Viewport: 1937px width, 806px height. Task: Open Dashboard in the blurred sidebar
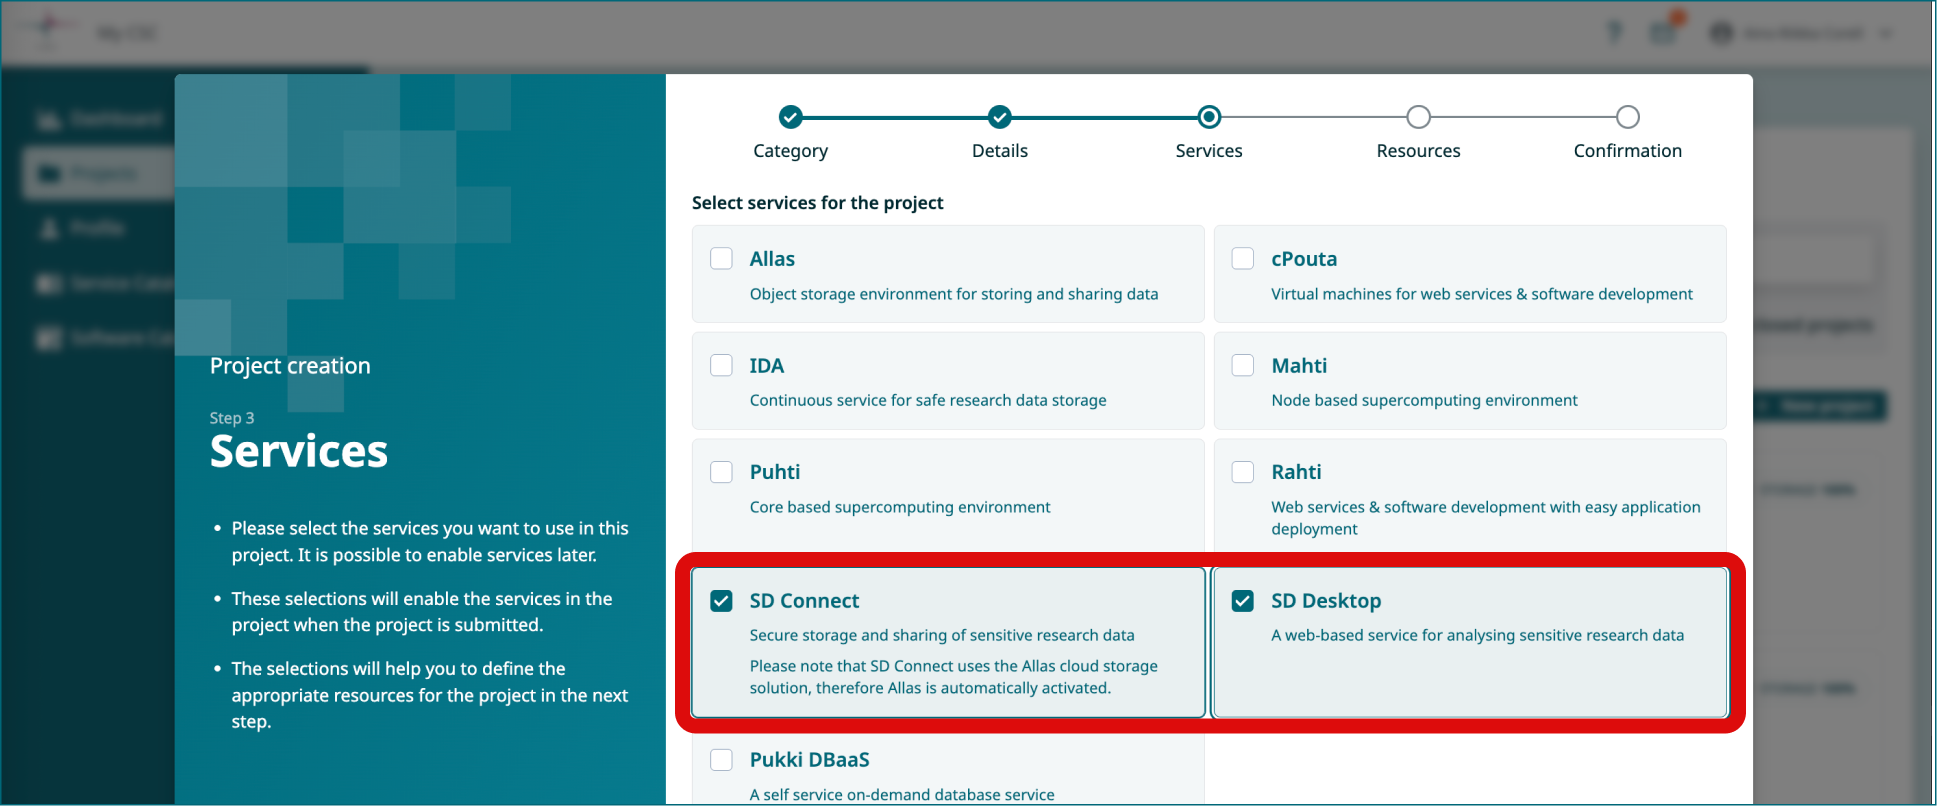click(99, 120)
